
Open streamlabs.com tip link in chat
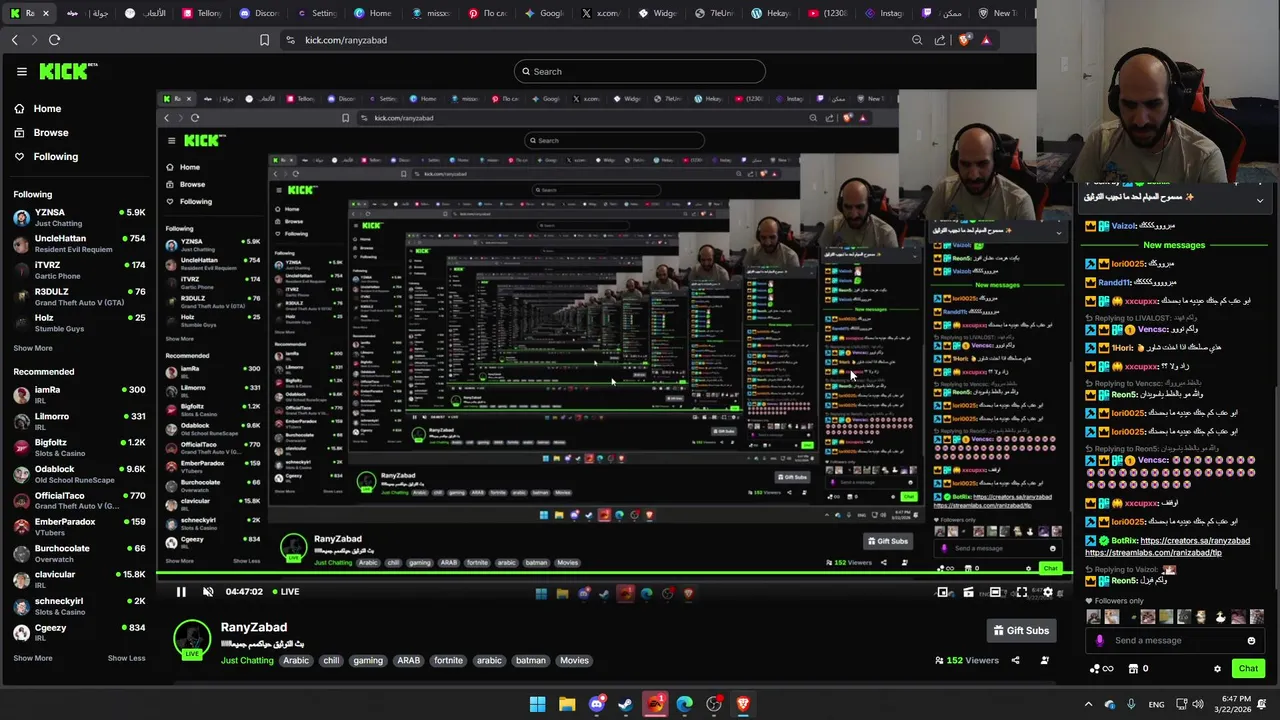point(1151,552)
